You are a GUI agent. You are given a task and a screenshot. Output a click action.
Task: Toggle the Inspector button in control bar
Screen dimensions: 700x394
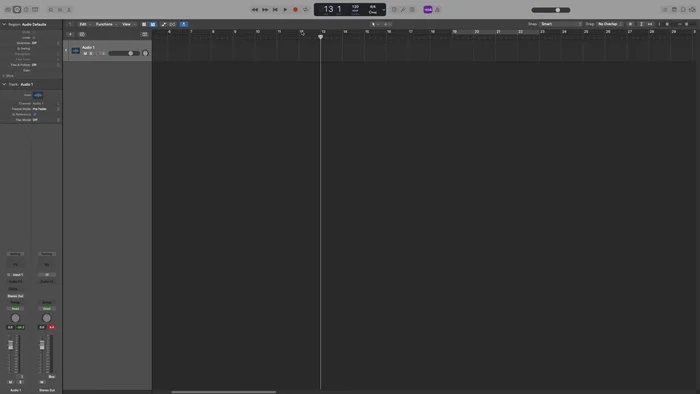tap(17, 9)
